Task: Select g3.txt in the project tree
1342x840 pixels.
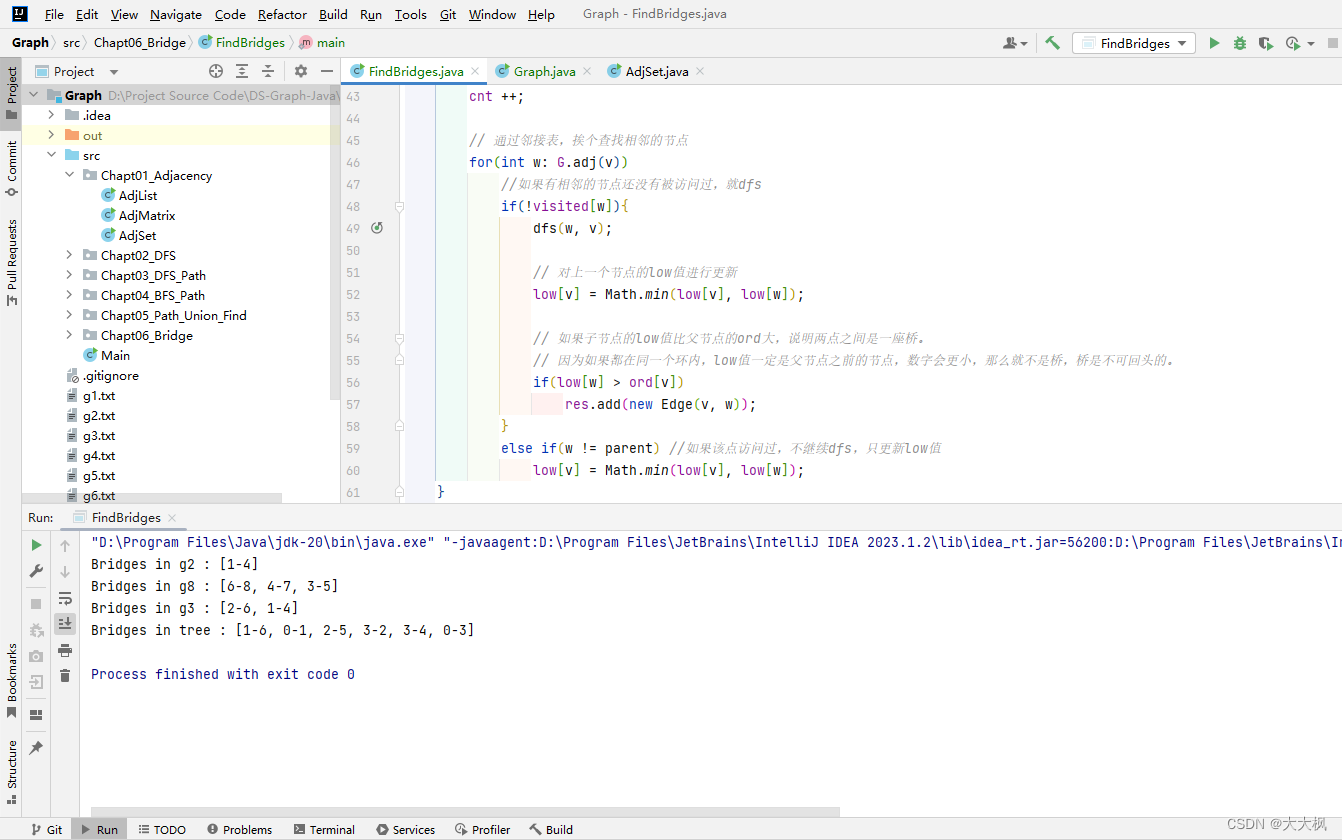Action: click(99, 436)
